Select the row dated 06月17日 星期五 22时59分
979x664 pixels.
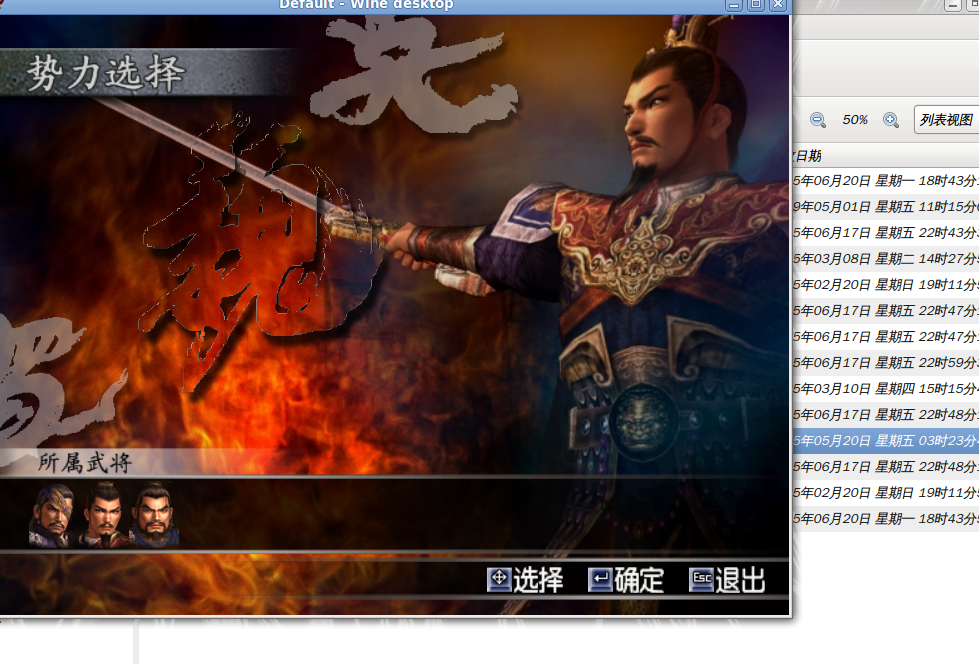tap(886, 363)
